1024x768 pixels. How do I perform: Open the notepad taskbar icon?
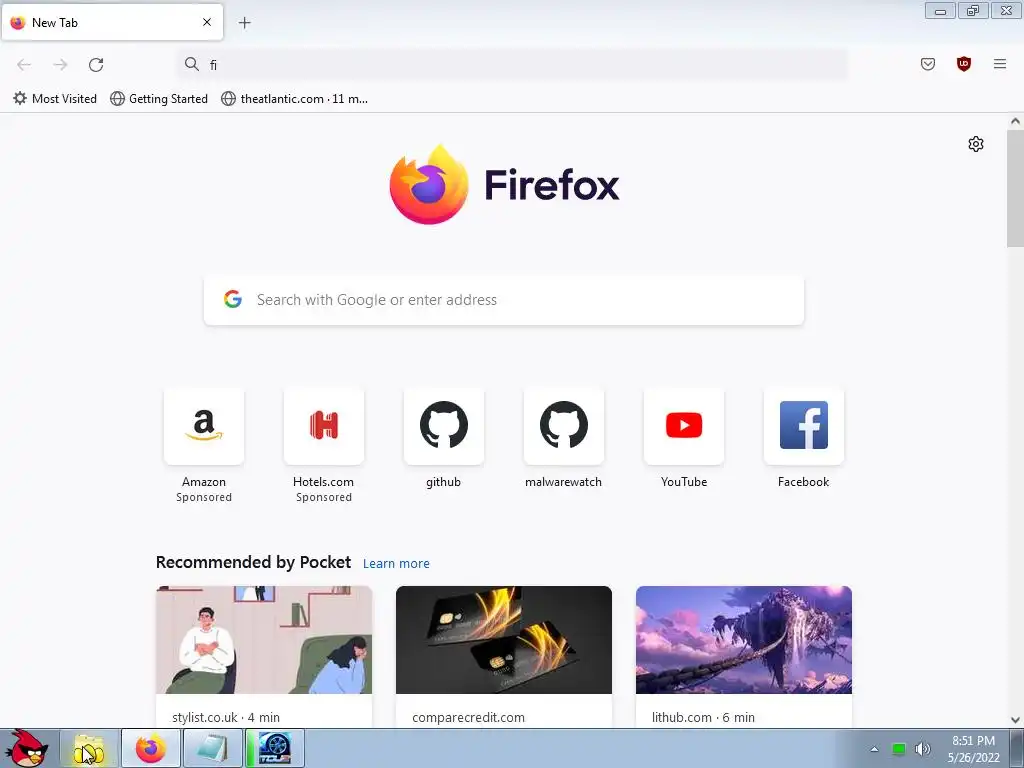click(212, 749)
